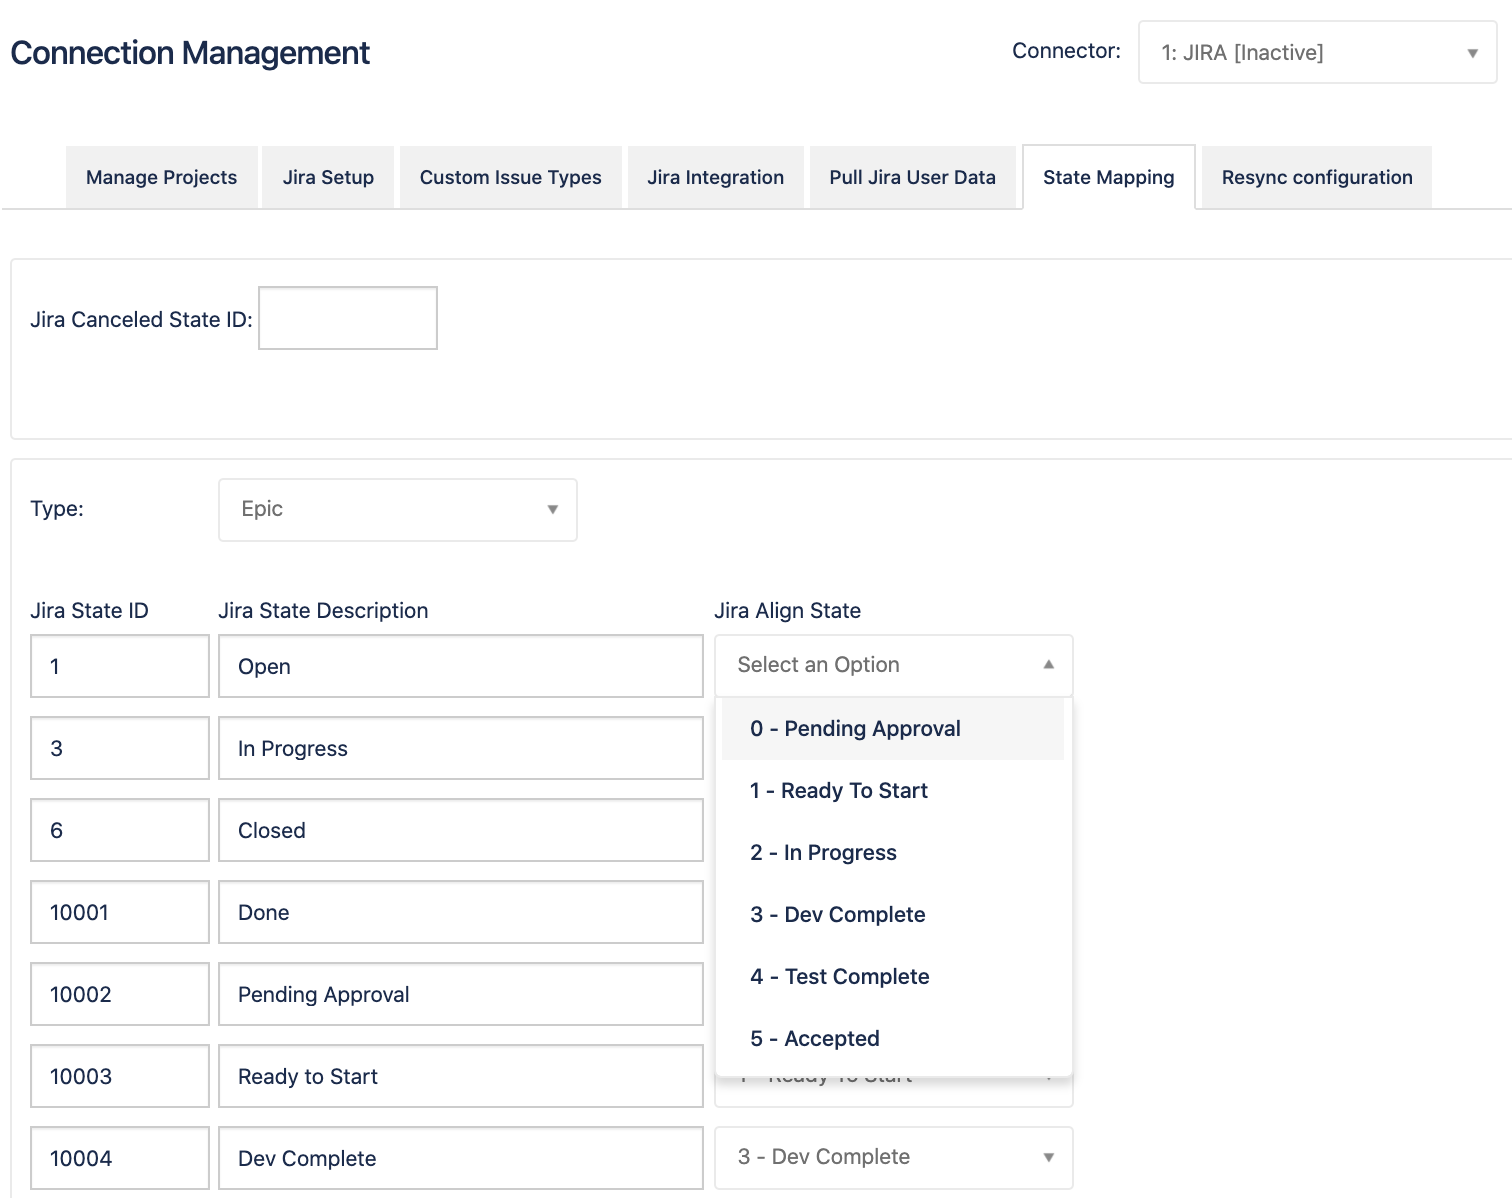Image resolution: width=1512 pixels, height=1198 pixels.
Task: Click the In Progress description field
Action: click(x=461, y=748)
